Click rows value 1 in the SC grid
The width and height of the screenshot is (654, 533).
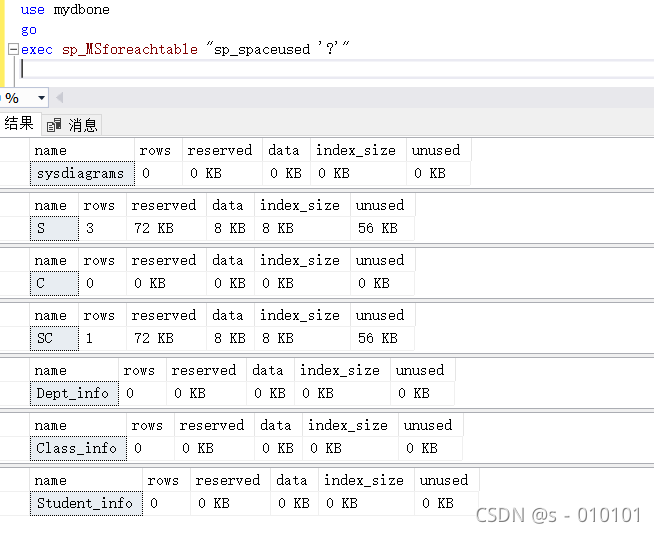103,339
